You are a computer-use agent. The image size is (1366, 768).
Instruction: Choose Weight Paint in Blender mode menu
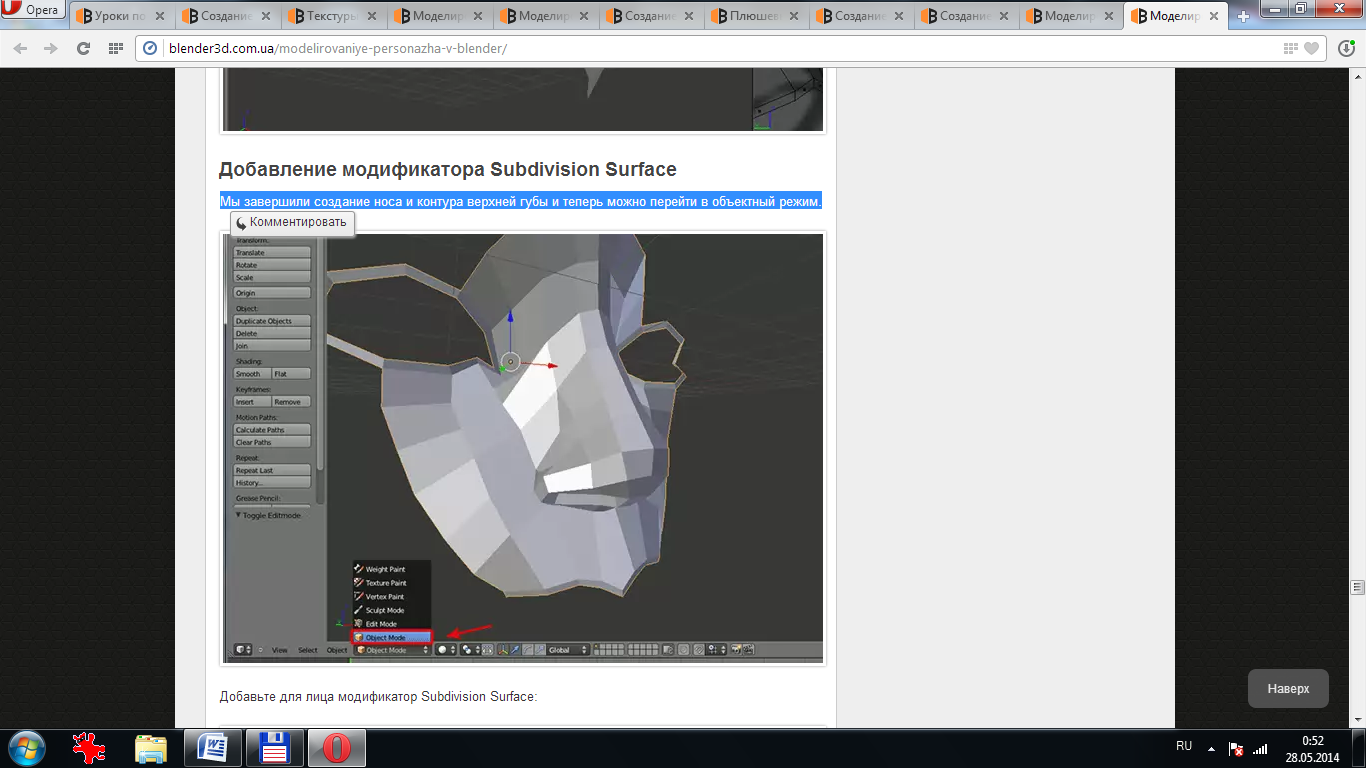tap(391, 569)
